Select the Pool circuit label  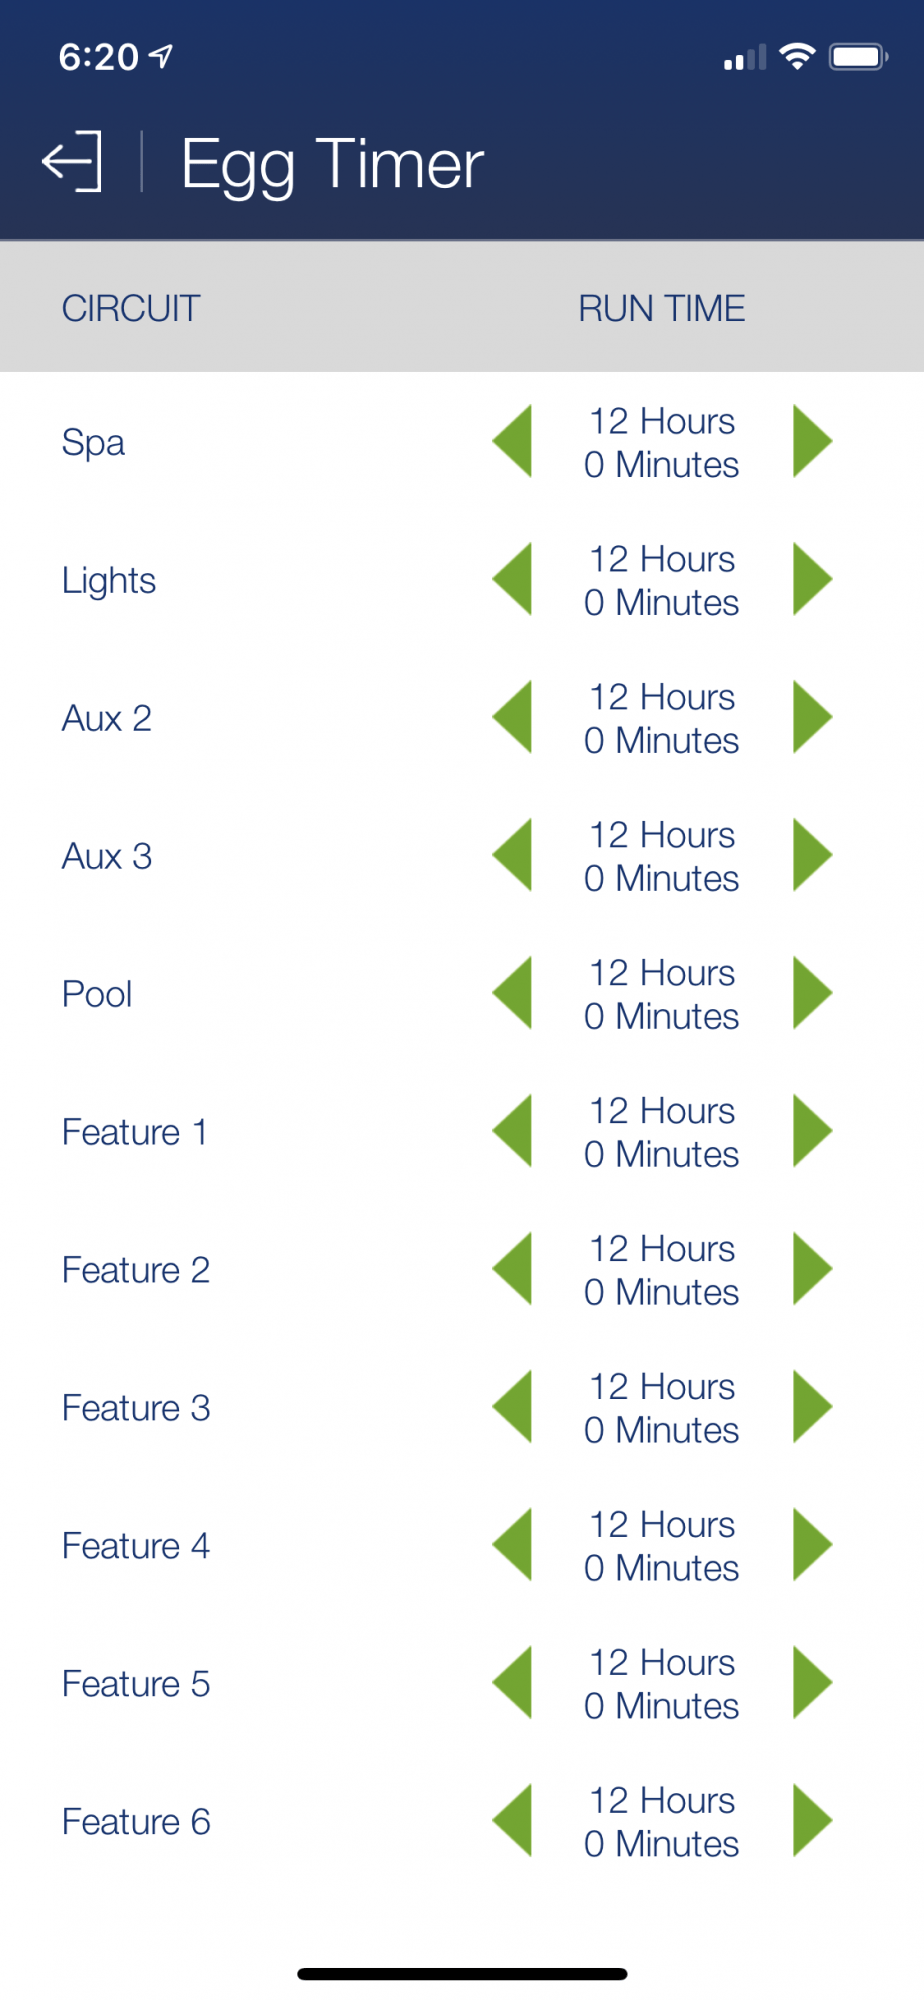97,994
